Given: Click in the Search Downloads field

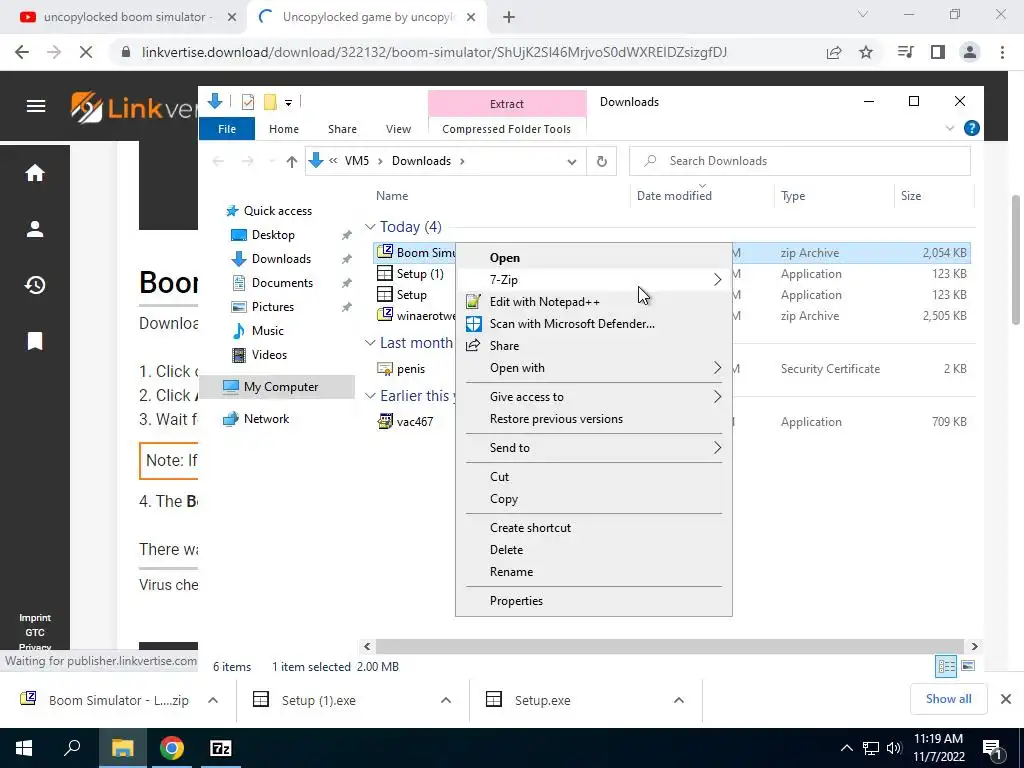Looking at the screenshot, I should [x=799, y=161].
